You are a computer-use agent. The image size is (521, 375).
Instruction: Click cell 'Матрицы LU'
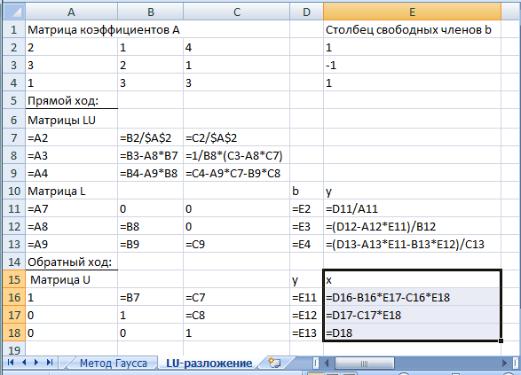coord(71,120)
